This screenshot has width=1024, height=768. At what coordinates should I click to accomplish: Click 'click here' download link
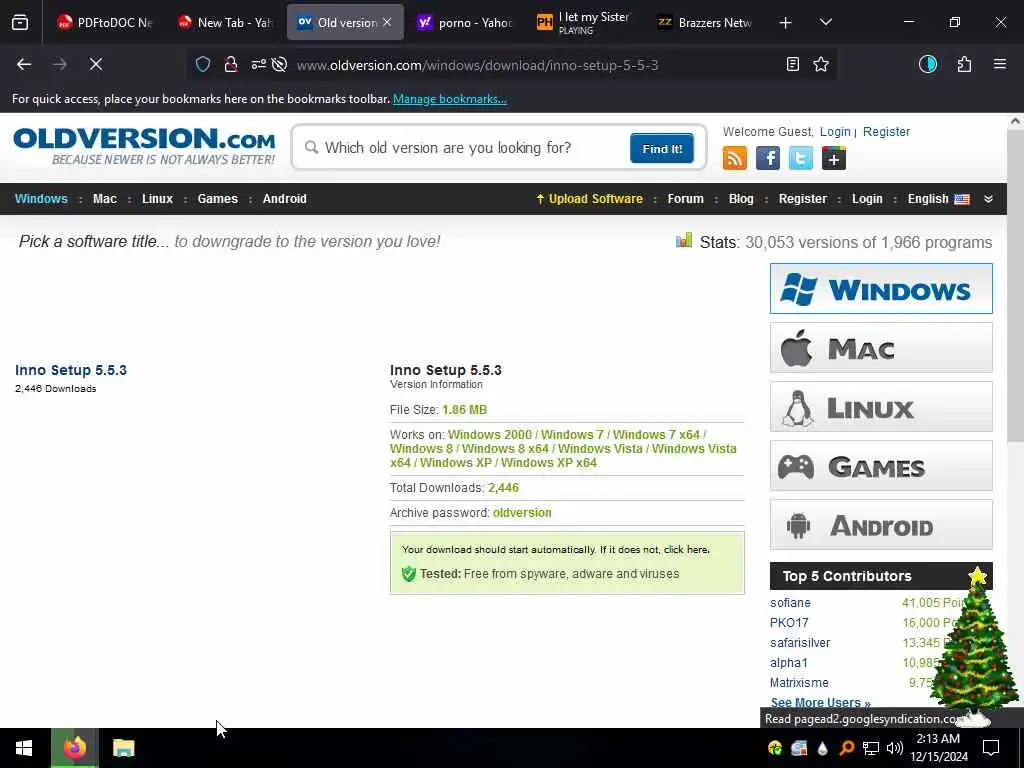coord(686,550)
